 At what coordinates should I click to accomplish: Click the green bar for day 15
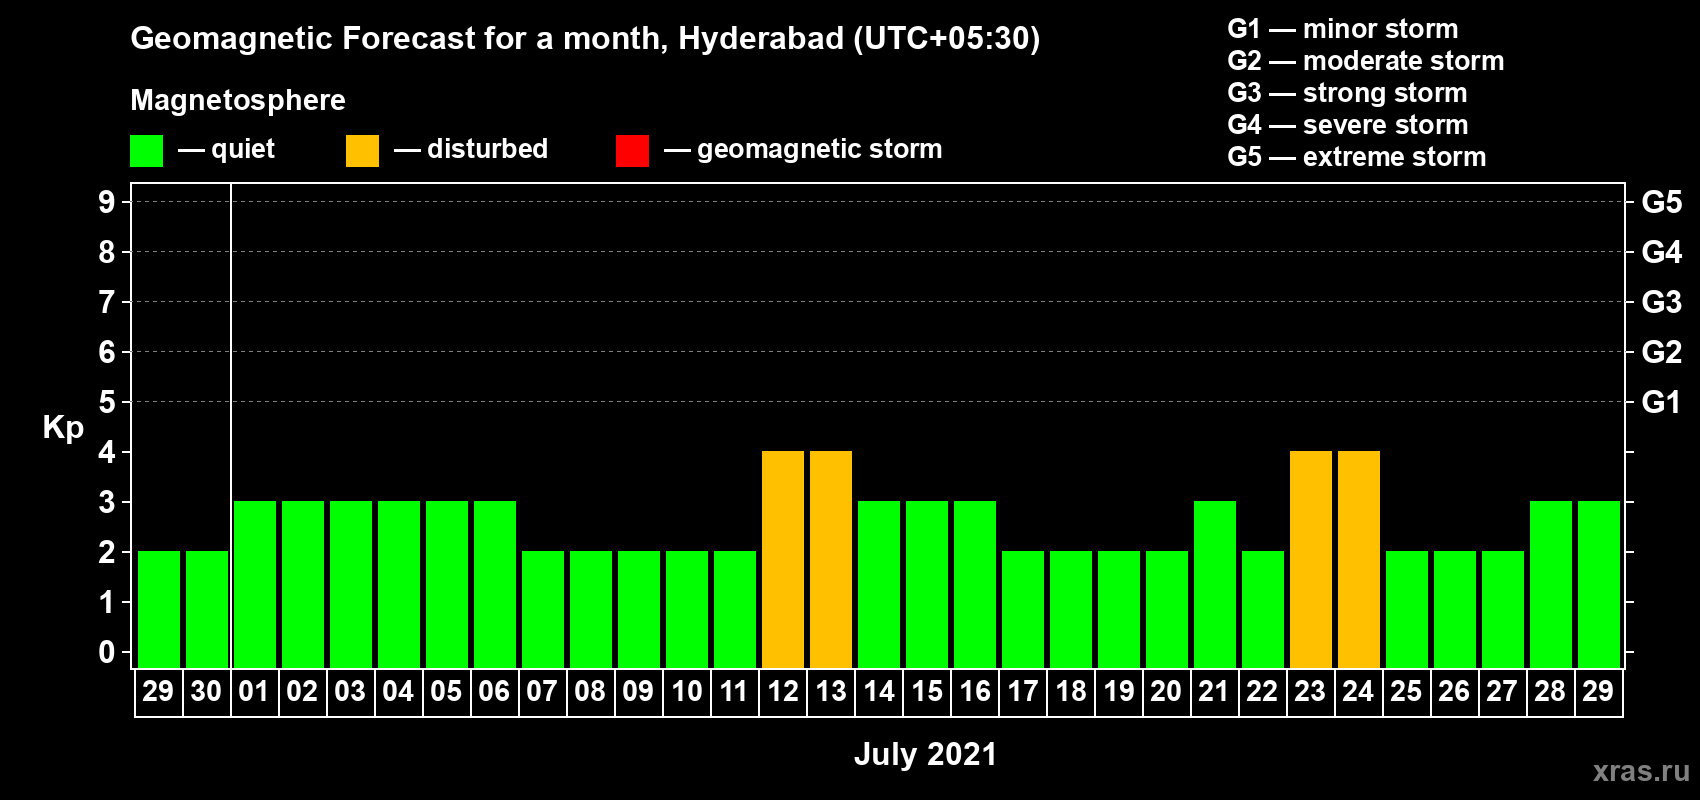[x=927, y=584]
